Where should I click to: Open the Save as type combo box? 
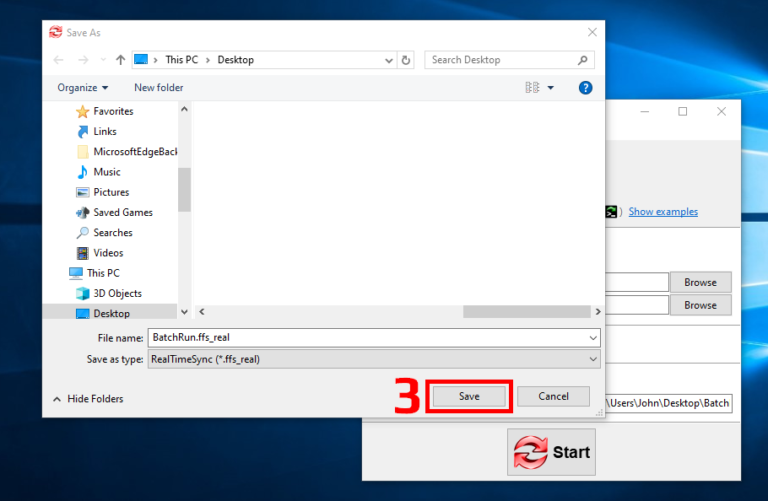click(x=374, y=359)
